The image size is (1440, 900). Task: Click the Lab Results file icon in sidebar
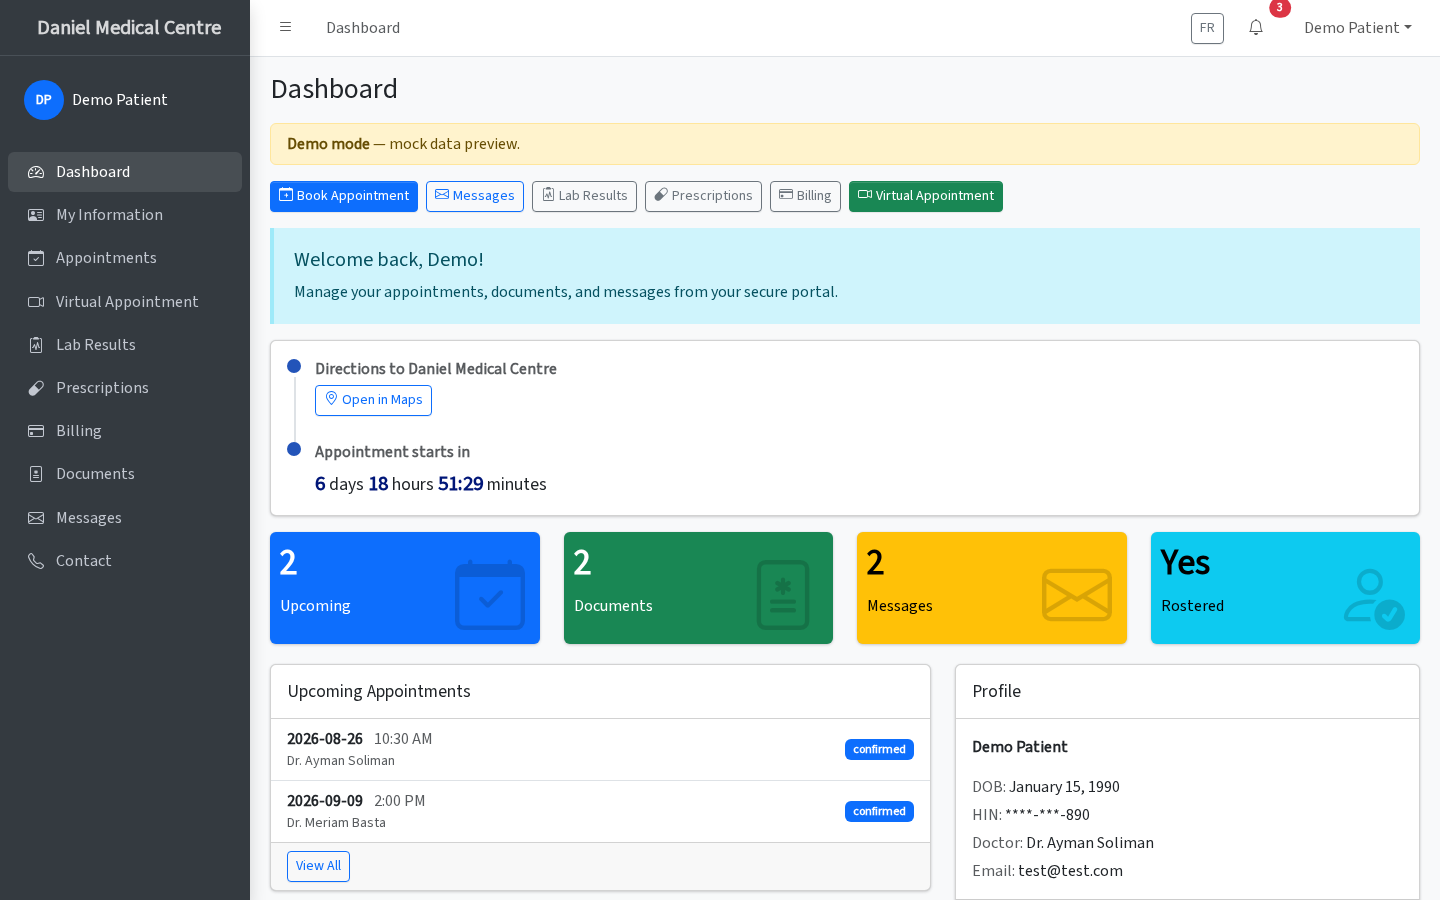coord(36,345)
